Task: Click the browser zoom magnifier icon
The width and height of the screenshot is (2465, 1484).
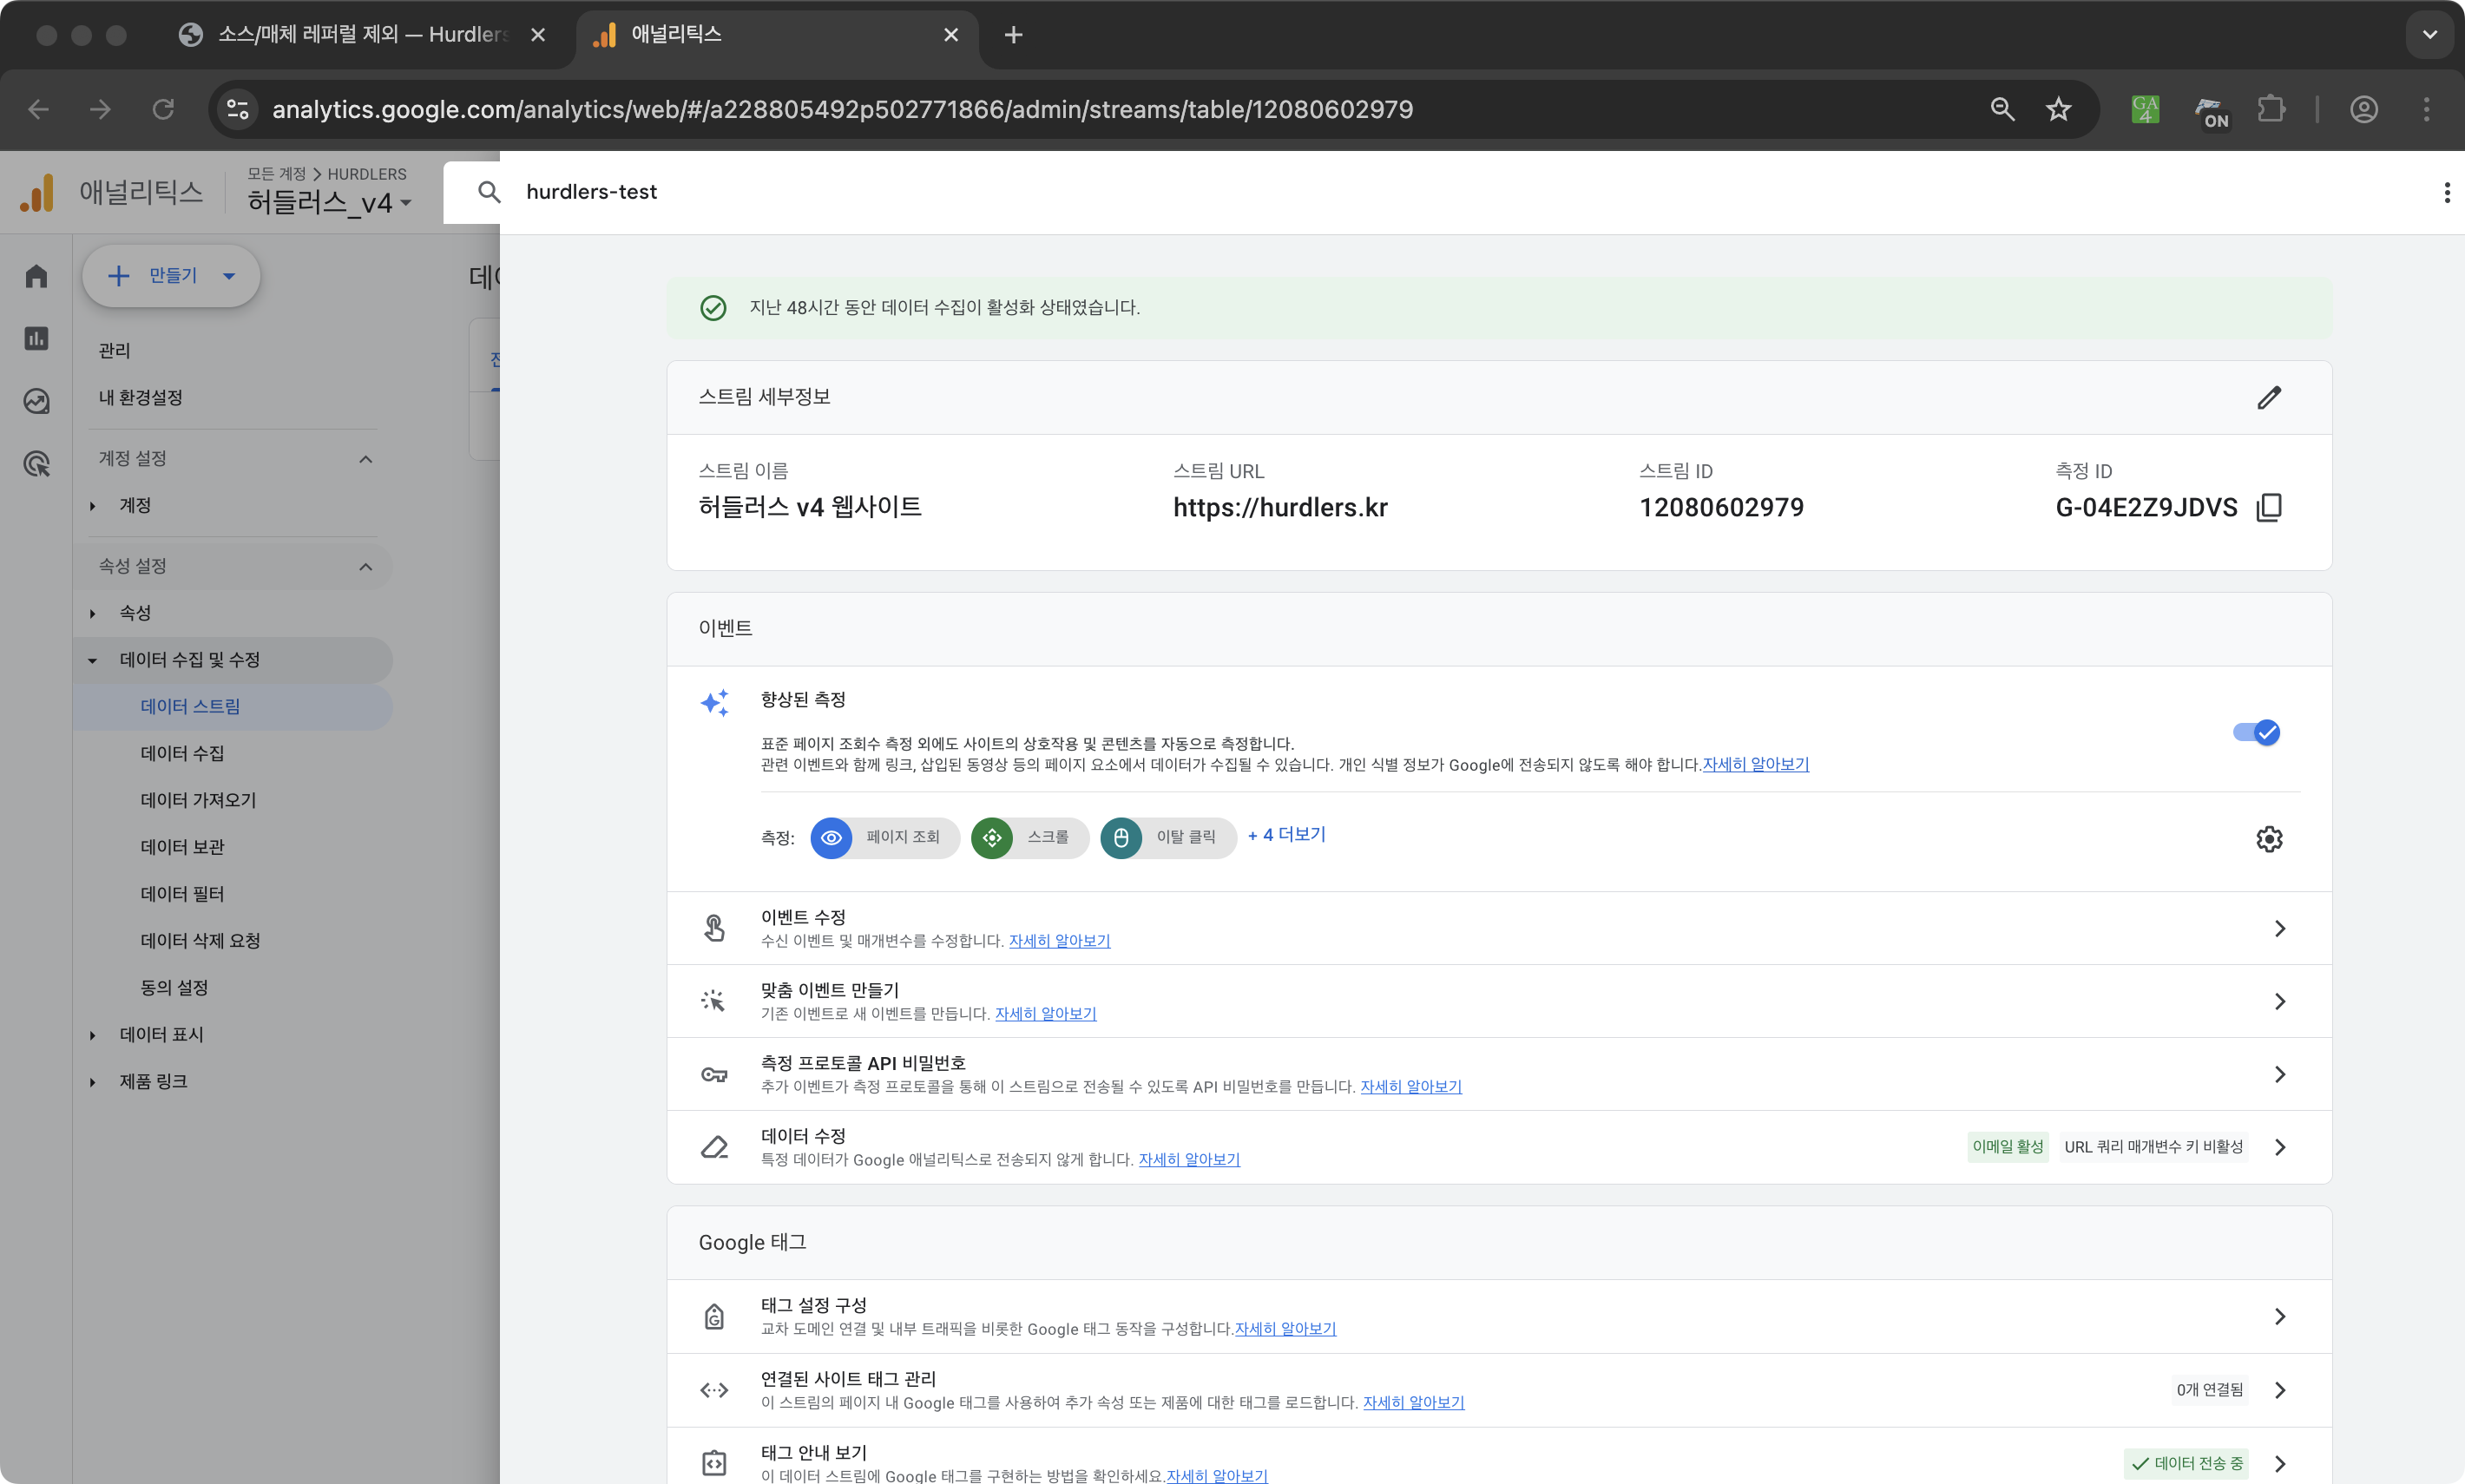Action: (2002, 109)
